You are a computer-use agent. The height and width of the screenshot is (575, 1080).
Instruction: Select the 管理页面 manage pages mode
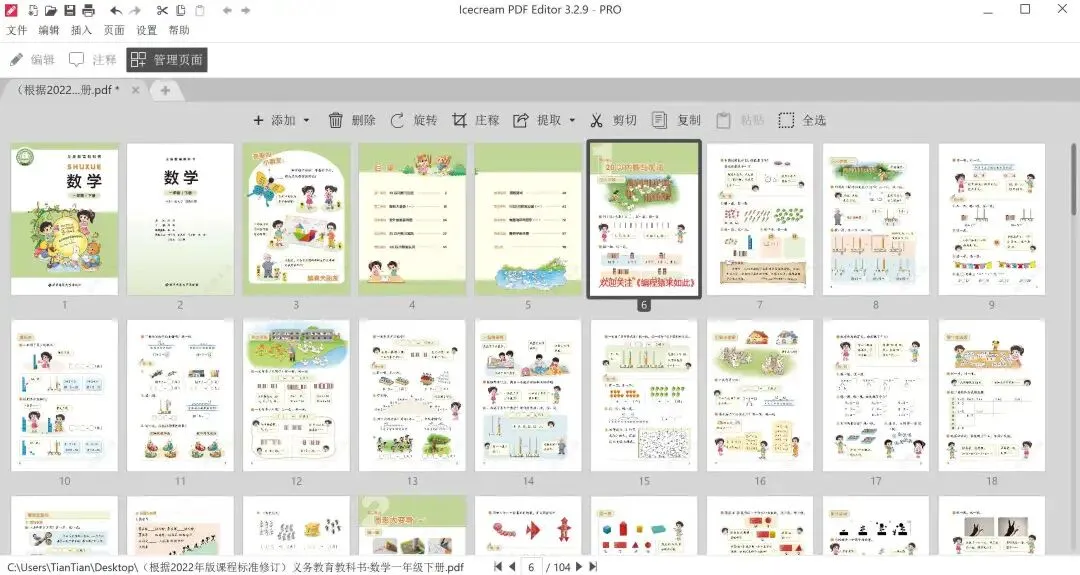pos(167,60)
